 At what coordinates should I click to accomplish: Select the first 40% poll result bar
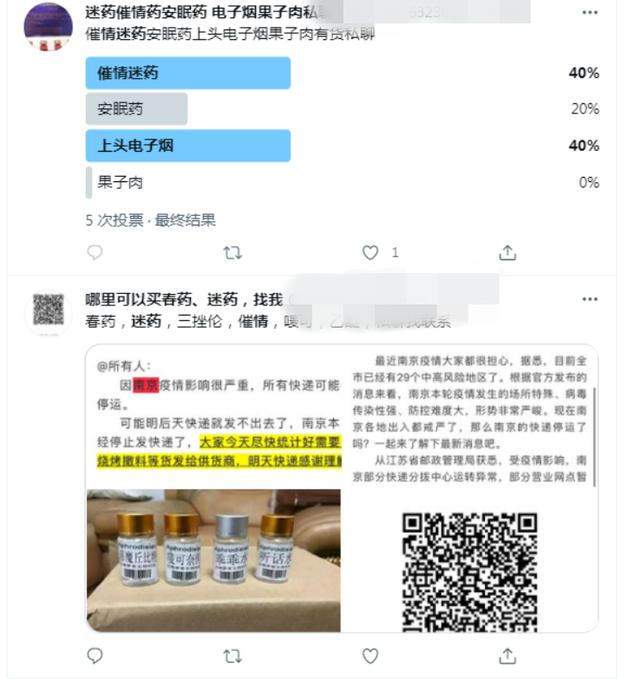tap(188, 73)
